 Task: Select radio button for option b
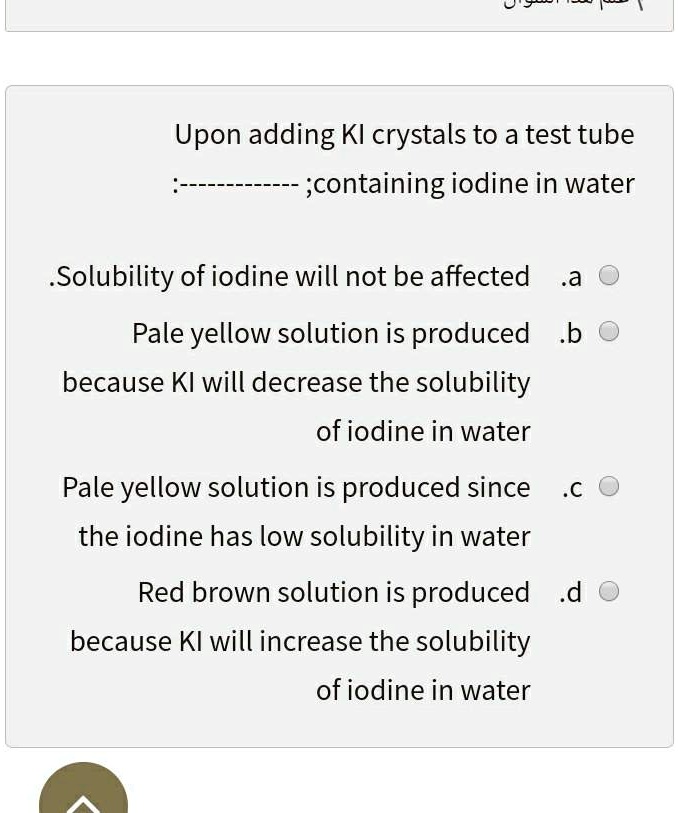(609, 332)
